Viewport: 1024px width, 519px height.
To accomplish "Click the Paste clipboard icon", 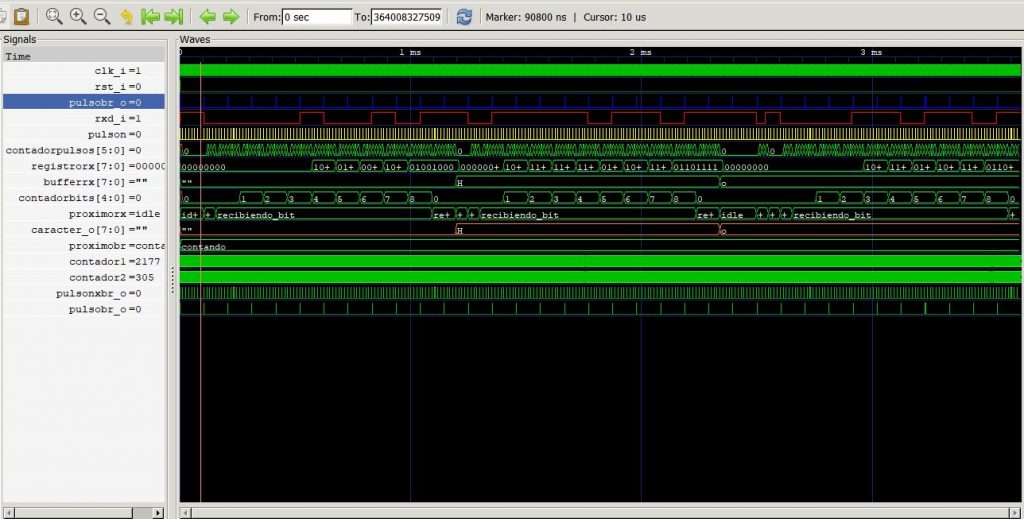I will point(20,17).
